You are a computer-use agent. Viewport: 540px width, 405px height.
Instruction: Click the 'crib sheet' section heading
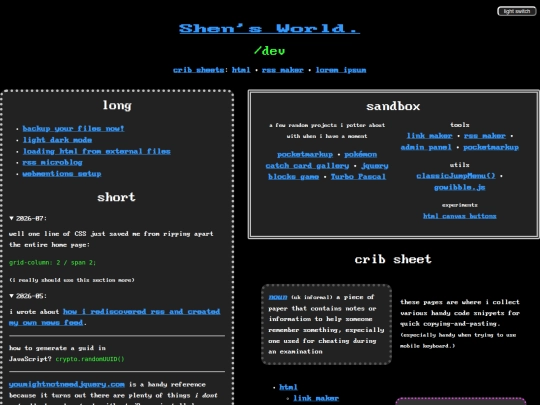[393, 259]
